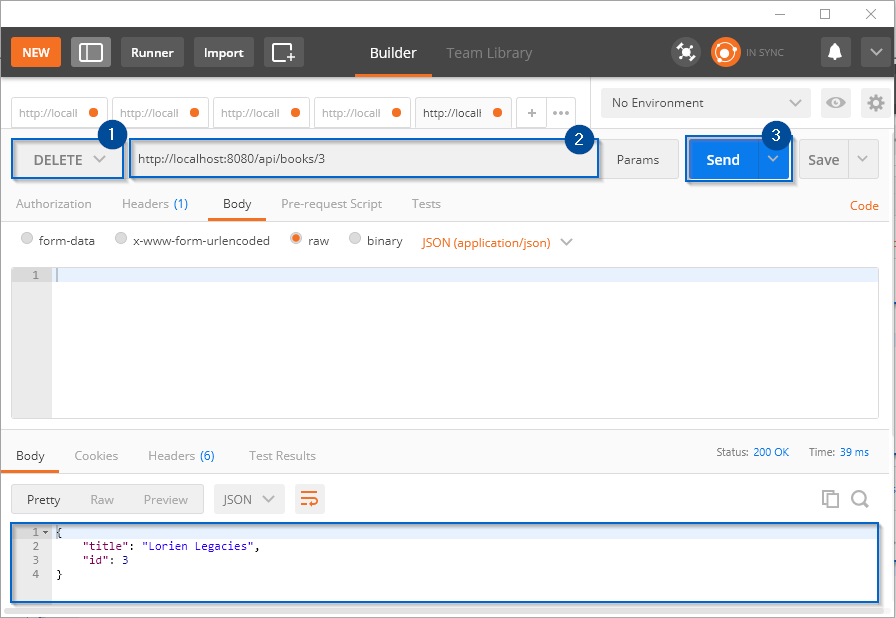Click the orange NEW button
Screen dimensions: 896x618
click(x=36, y=53)
